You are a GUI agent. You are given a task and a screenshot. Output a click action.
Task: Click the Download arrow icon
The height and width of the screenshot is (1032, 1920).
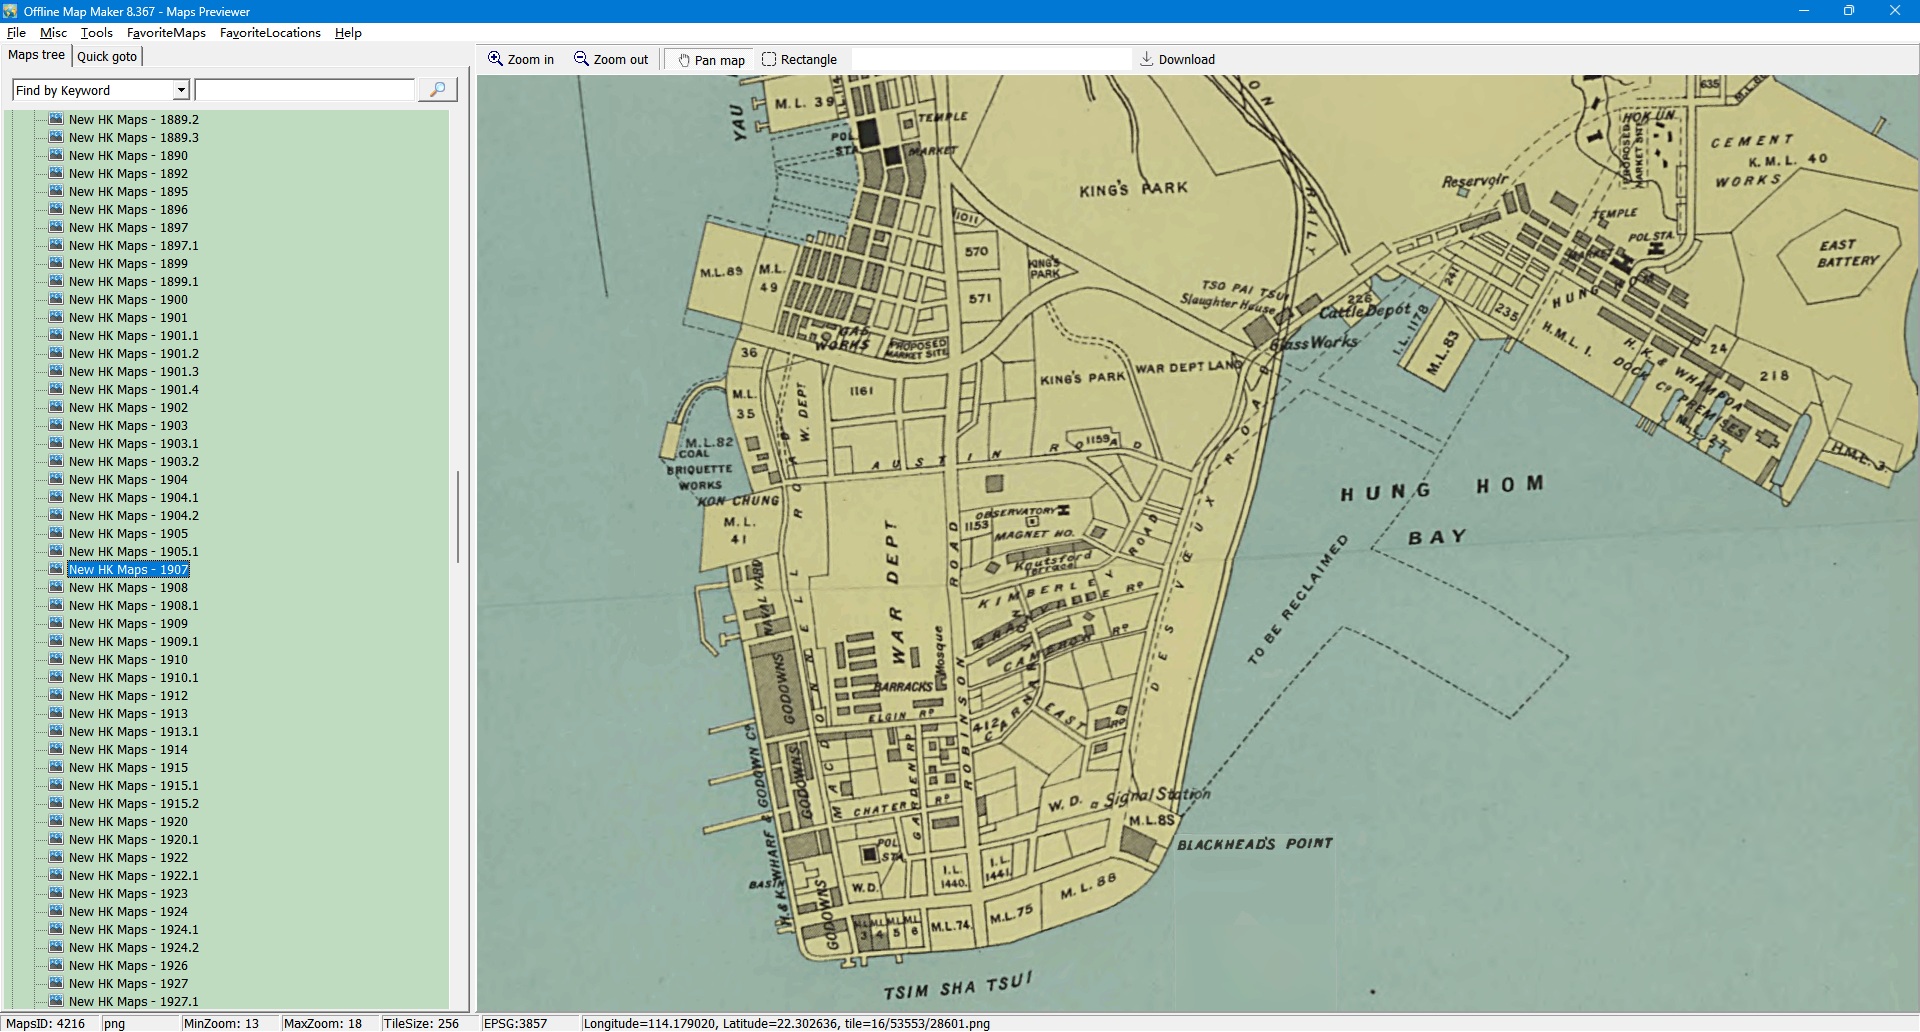click(x=1147, y=59)
